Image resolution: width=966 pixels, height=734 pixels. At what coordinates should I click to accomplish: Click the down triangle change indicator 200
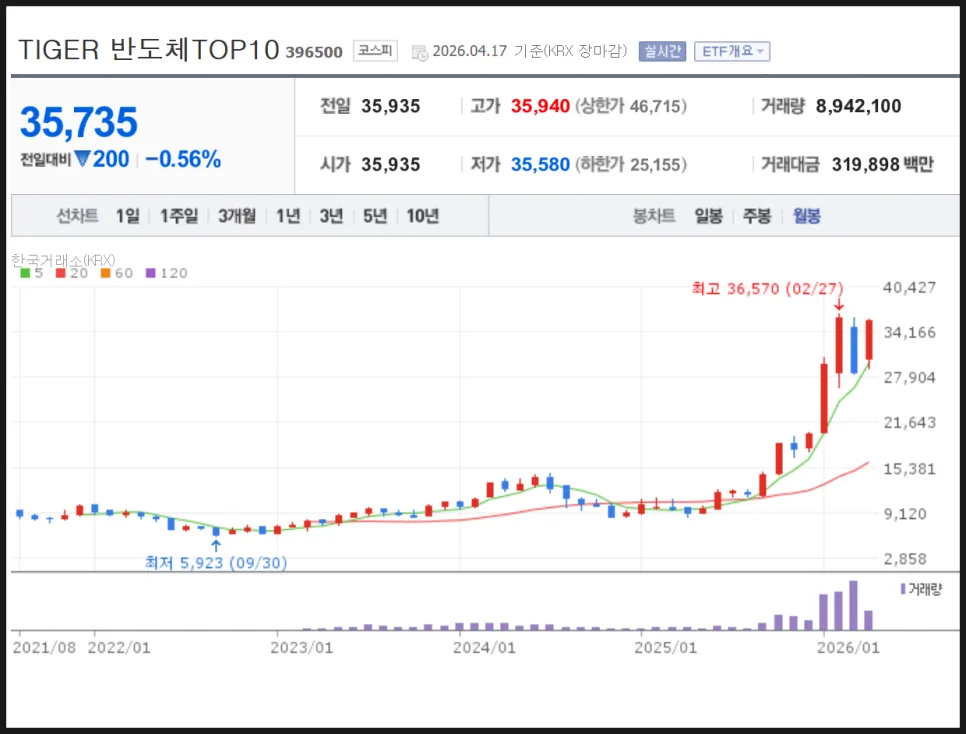(102, 159)
